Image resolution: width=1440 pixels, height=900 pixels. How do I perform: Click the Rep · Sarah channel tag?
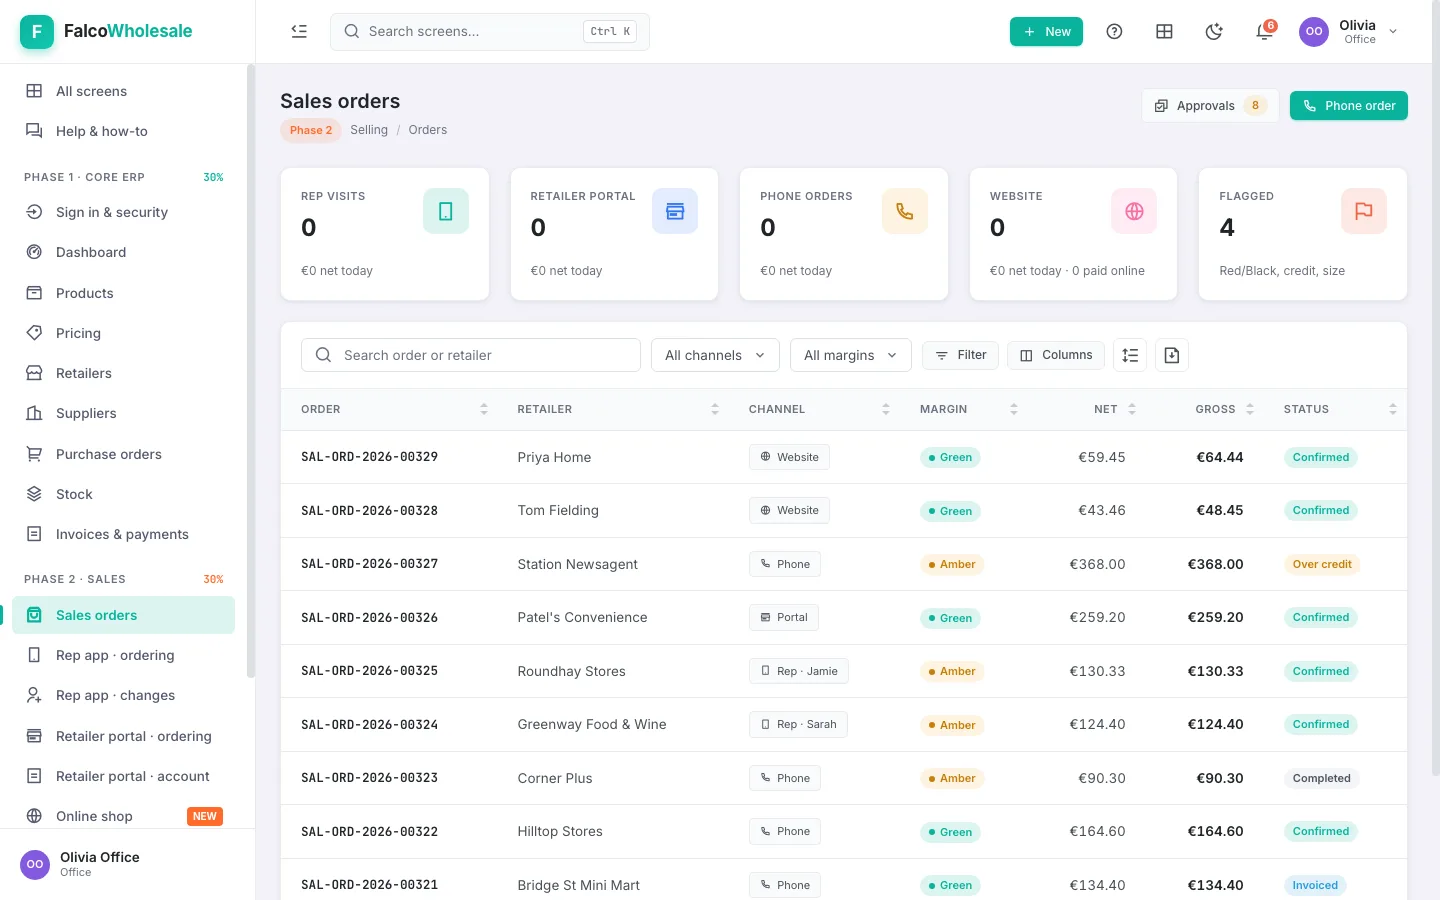point(798,724)
